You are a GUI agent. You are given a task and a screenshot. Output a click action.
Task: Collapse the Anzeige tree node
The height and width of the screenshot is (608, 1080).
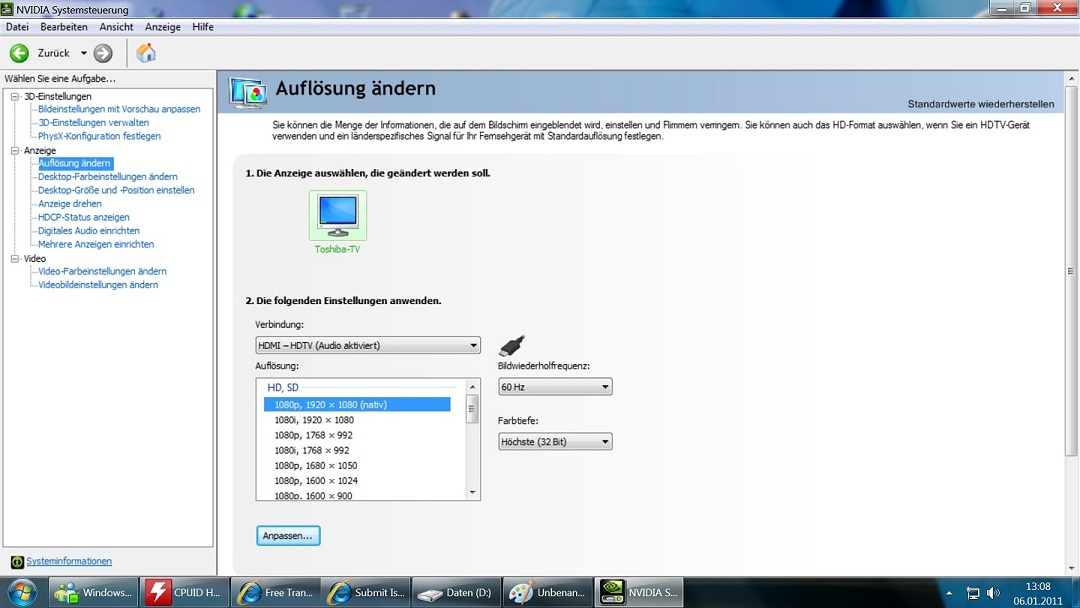[x=14, y=150]
